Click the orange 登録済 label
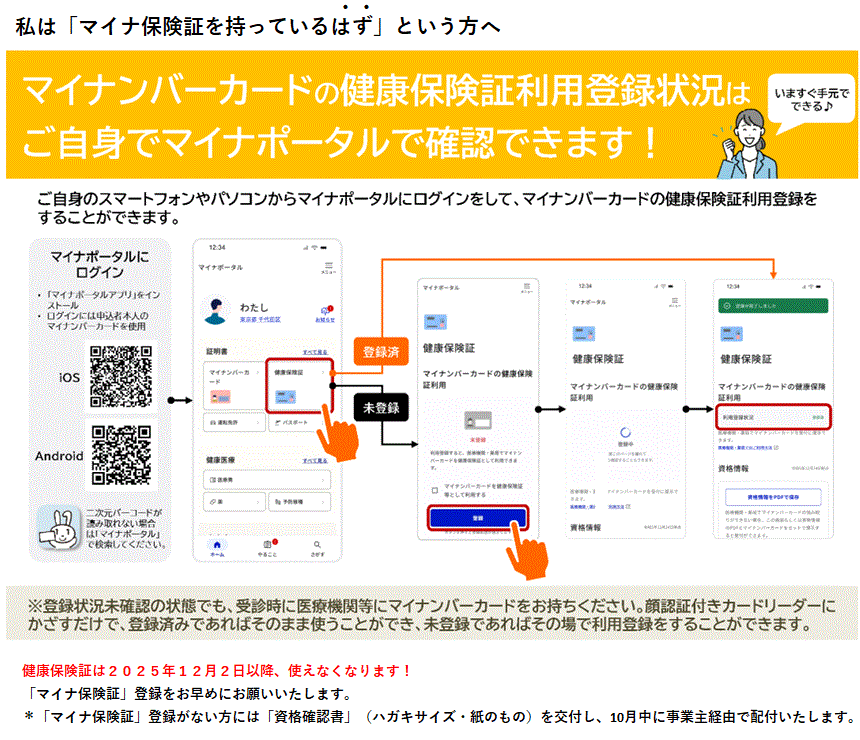 [x=381, y=352]
